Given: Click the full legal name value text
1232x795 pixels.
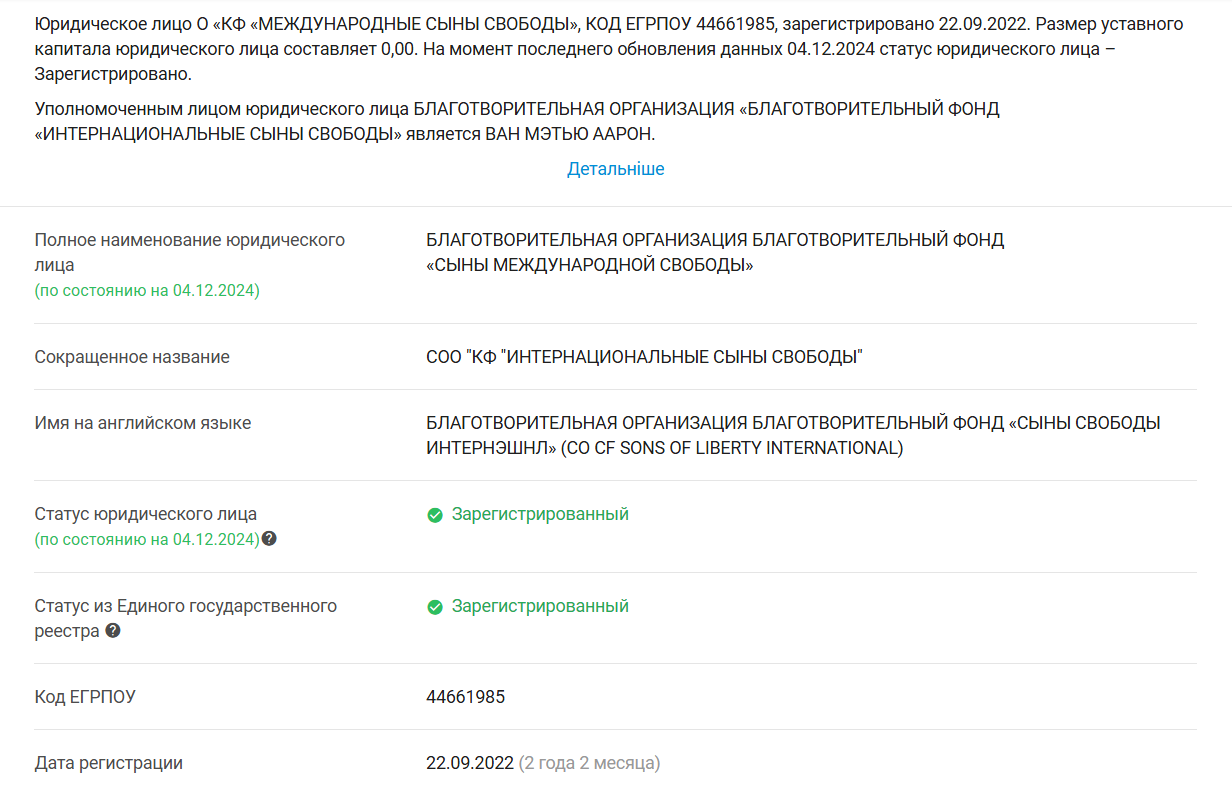Looking at the screenshot, I should tap(714, 252).
